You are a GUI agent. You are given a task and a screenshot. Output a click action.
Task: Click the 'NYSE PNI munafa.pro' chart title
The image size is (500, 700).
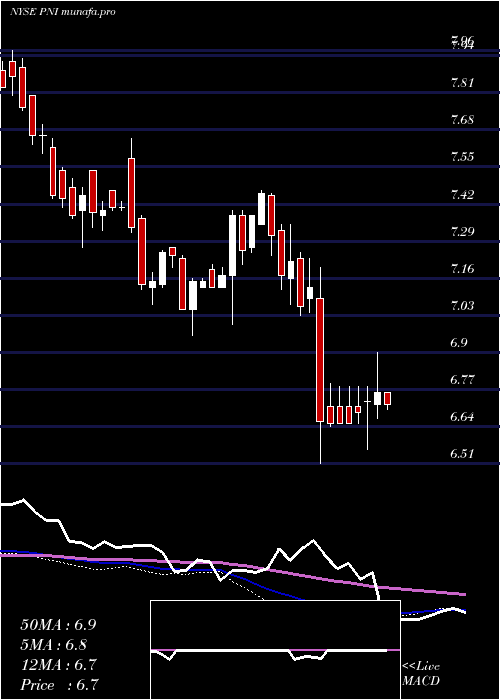[62, 12]
